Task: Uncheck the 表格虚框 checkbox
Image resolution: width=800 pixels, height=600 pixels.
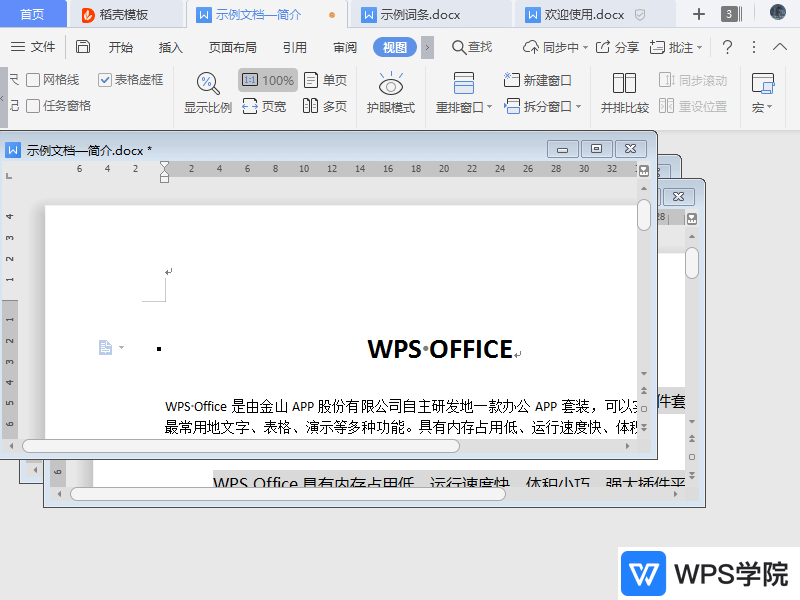Action: point(105,80)
